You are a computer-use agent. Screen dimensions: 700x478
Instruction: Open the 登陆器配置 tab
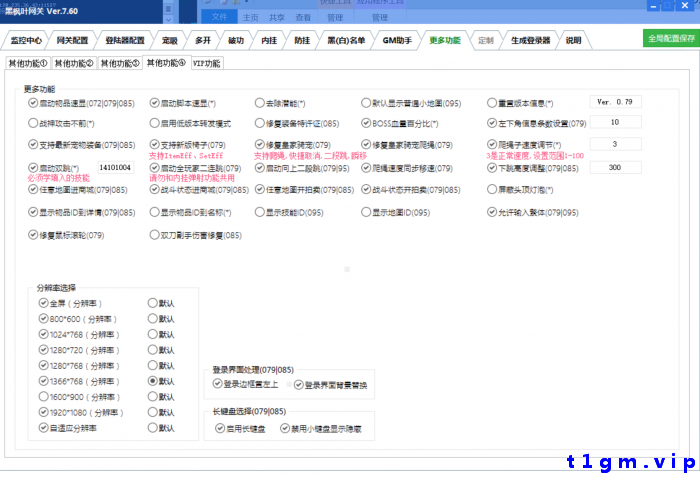pos(125,41)
